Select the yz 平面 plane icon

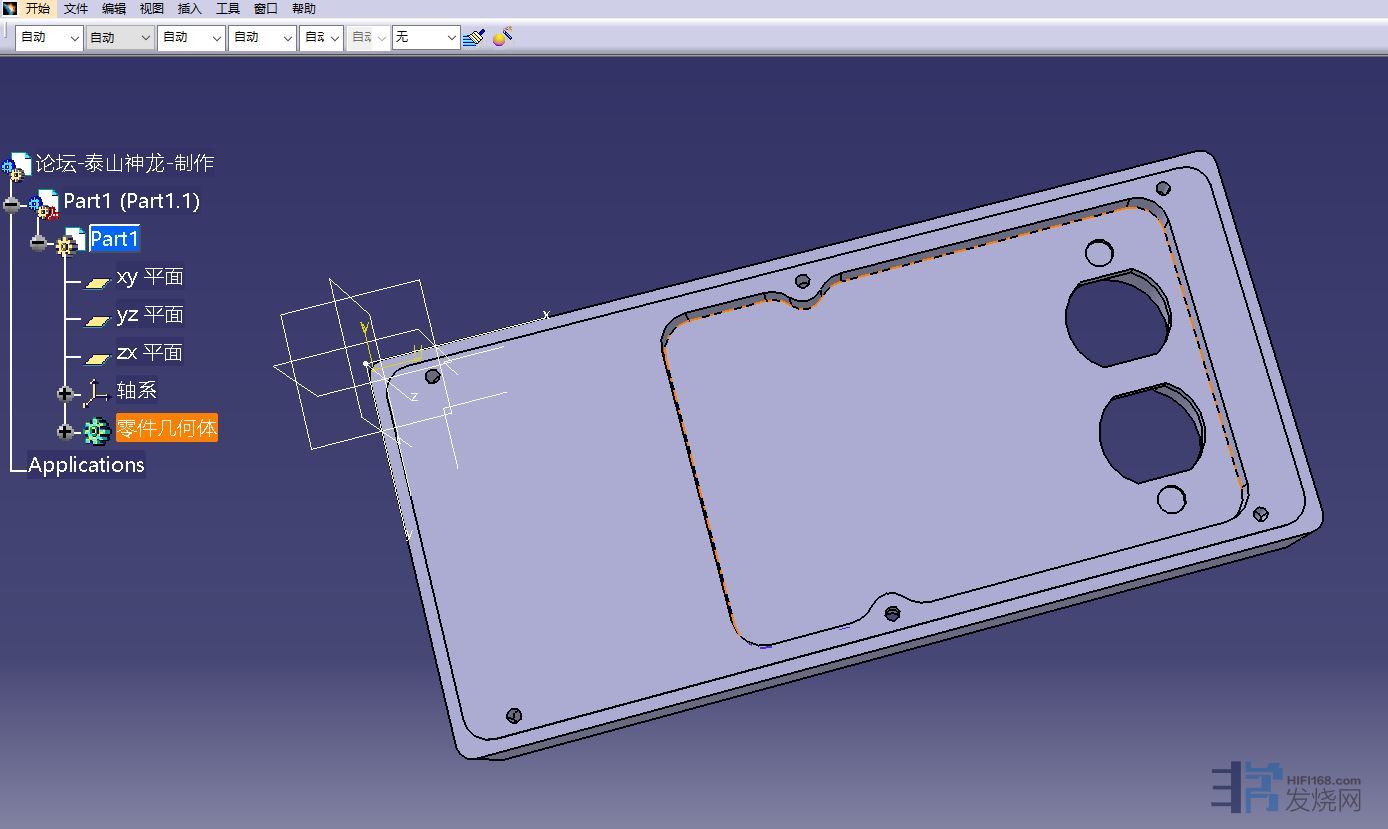click(97, 319)
